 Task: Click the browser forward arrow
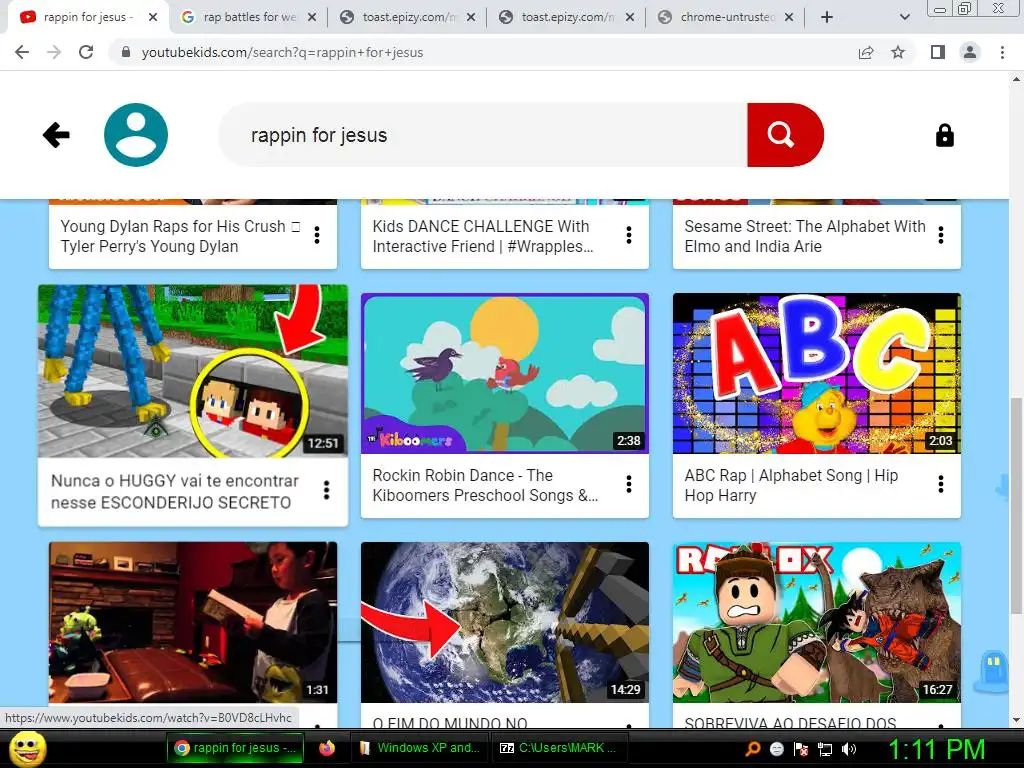(54, 52)
